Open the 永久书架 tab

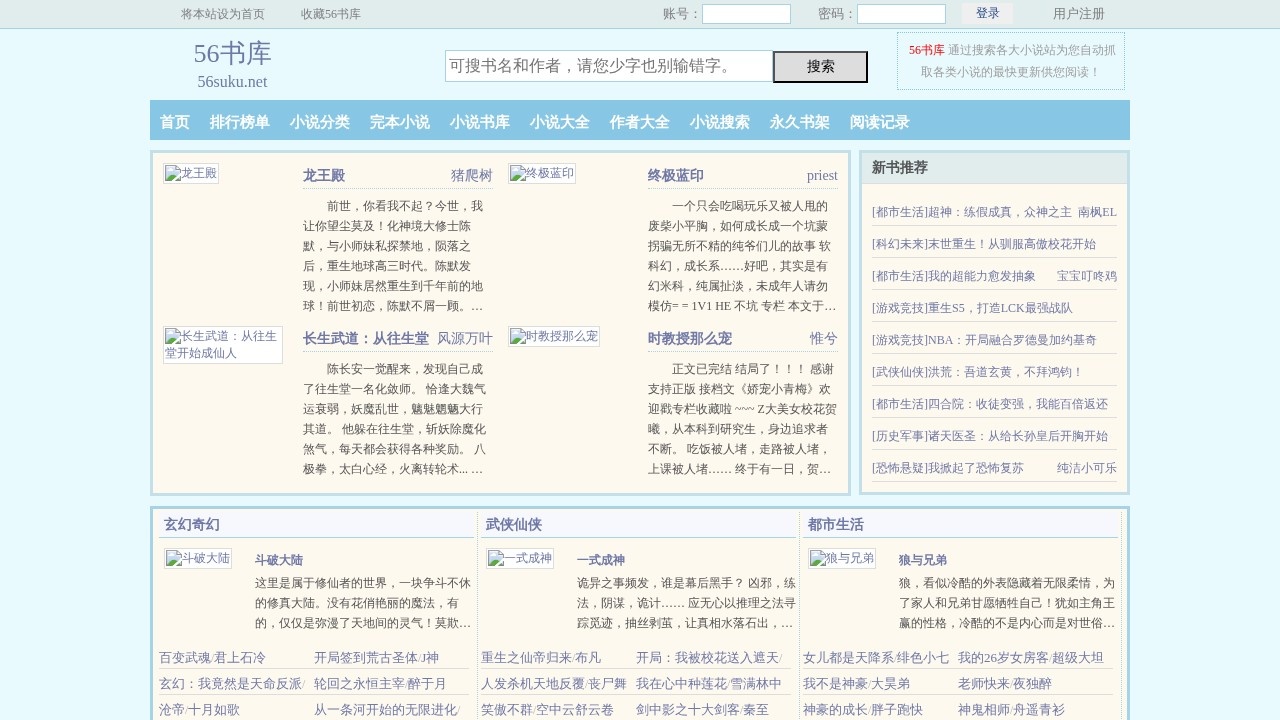[799, 122]
